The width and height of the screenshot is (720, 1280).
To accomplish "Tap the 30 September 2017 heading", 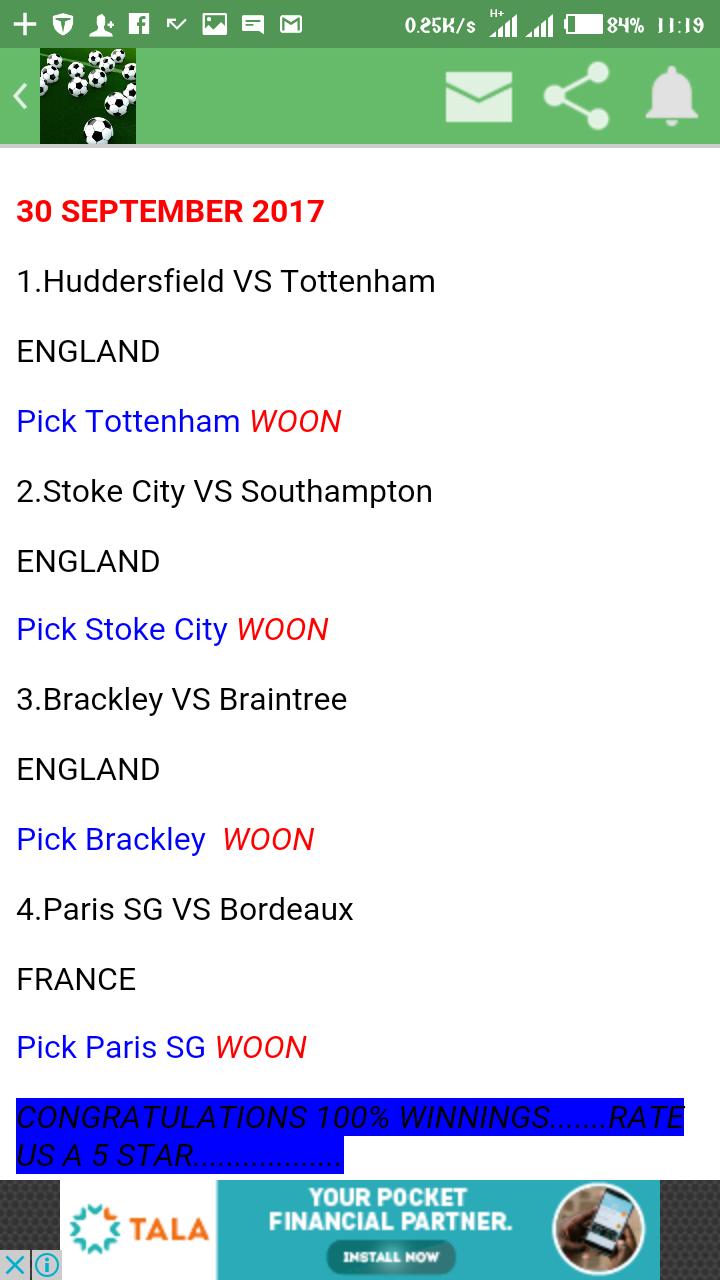I will pyautogui.click(x=170, y=211).
